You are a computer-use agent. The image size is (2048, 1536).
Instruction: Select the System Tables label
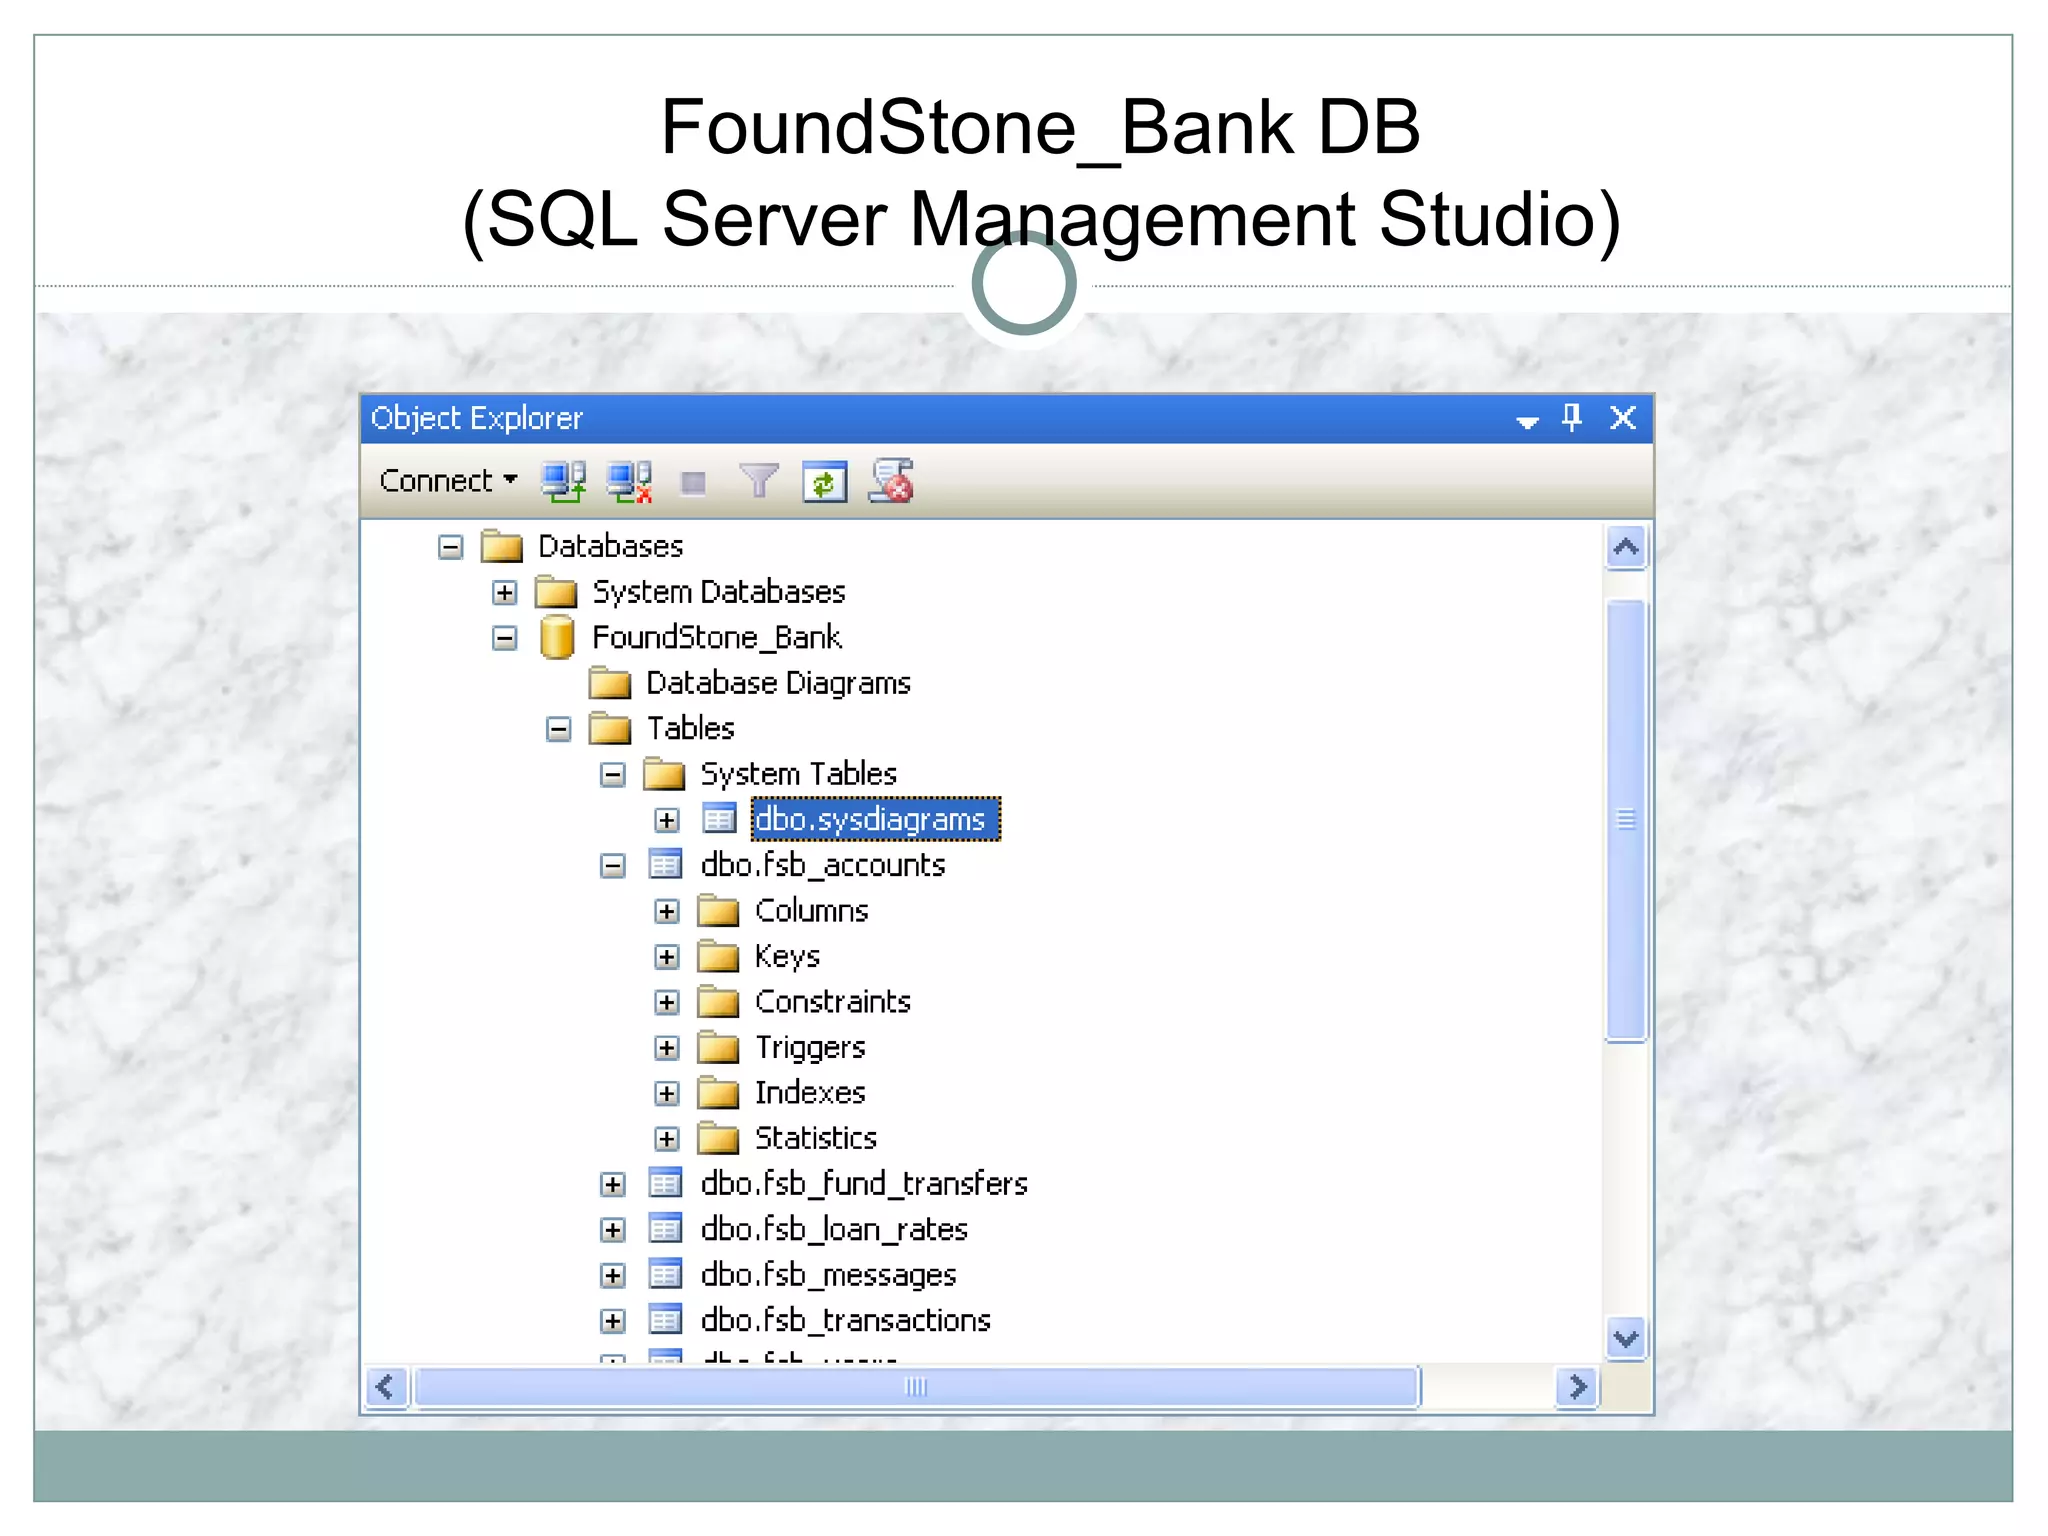point(799,774)
